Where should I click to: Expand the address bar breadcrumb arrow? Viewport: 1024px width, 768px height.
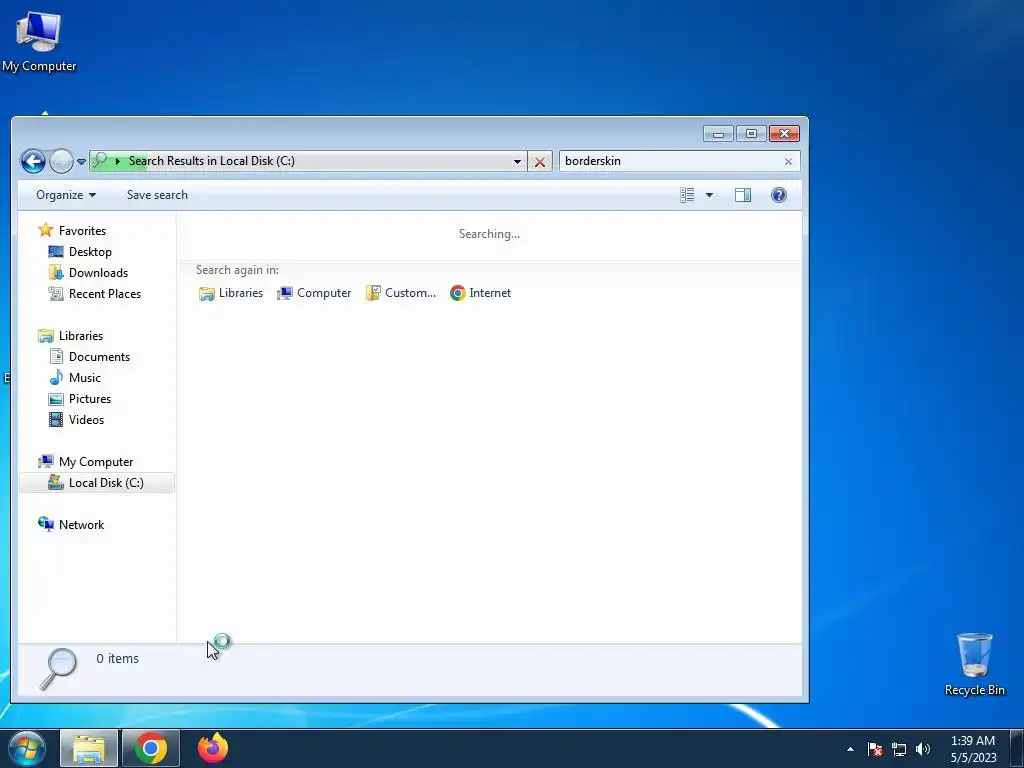118,161
